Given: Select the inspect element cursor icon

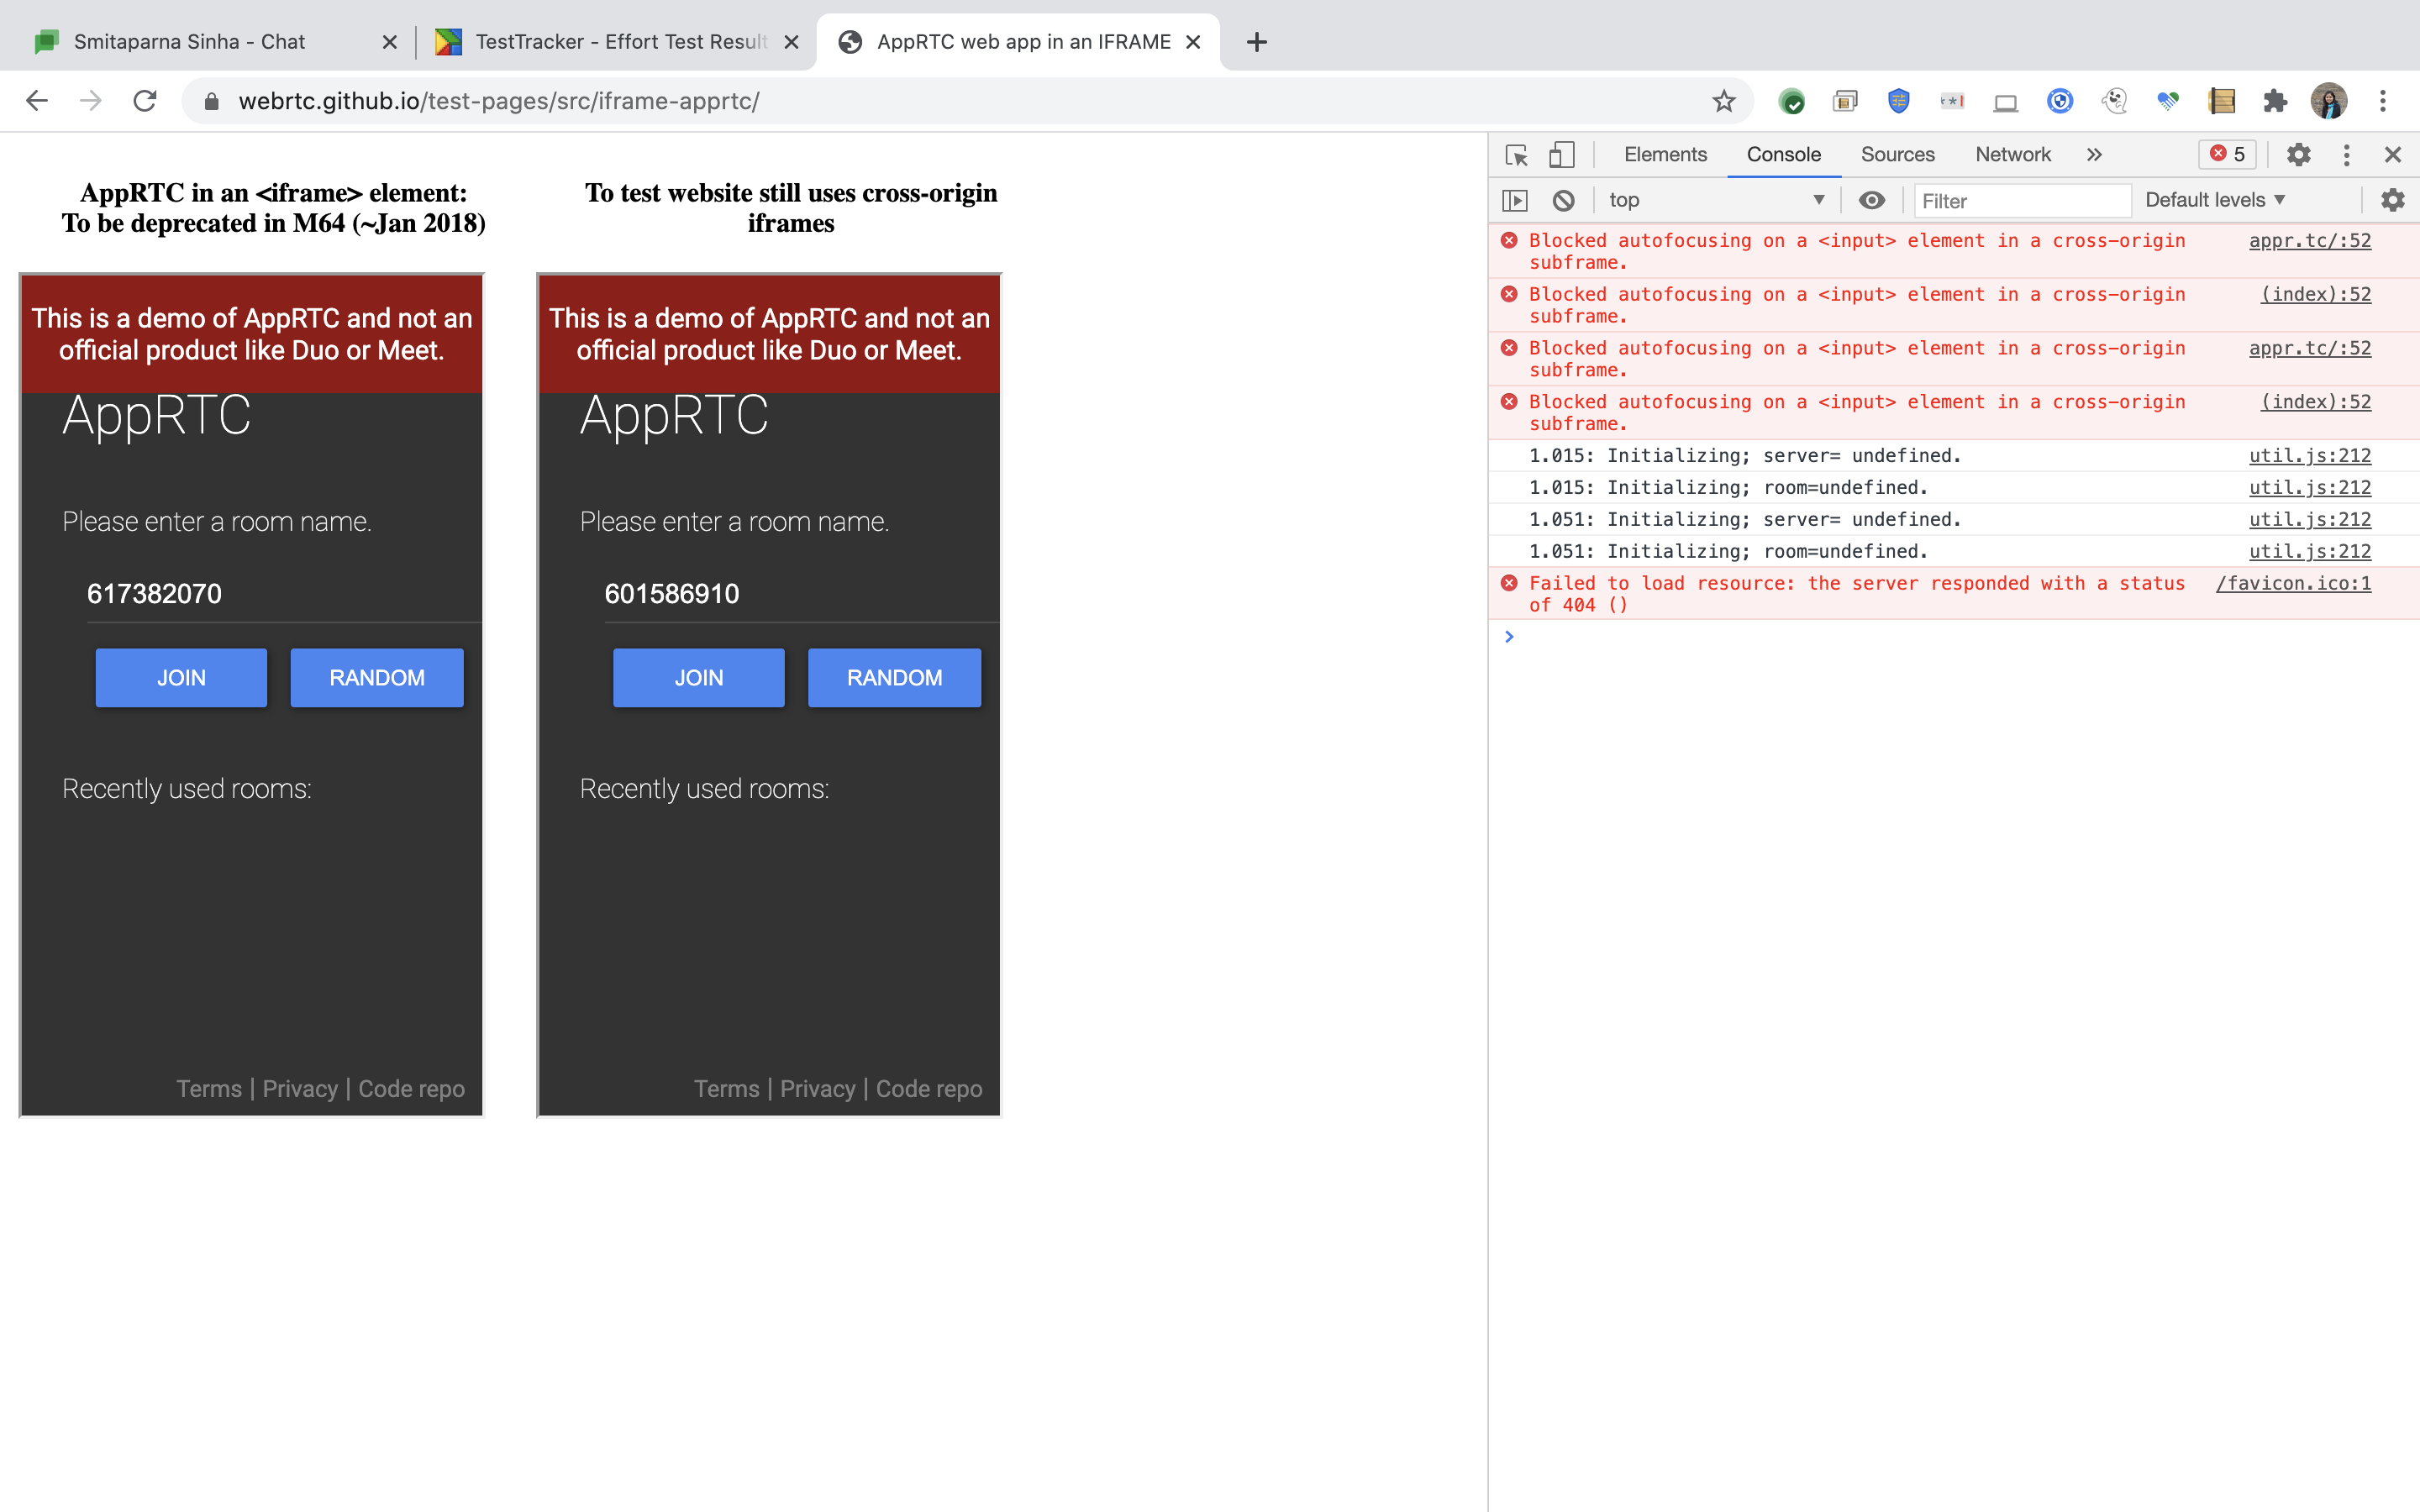Looking at the screenshot, I should click(1516, 154).
